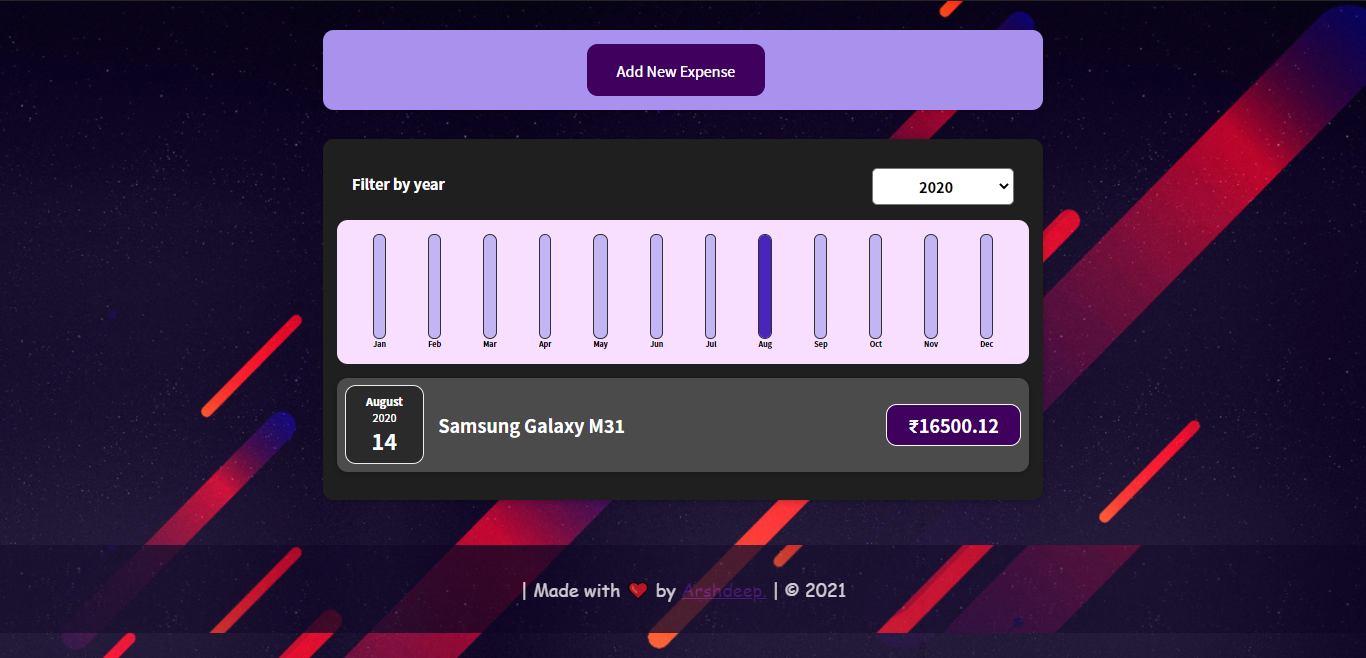Click the November chart bar
The height and width of the screenshot is (658, 1366).
pos(931,286)
